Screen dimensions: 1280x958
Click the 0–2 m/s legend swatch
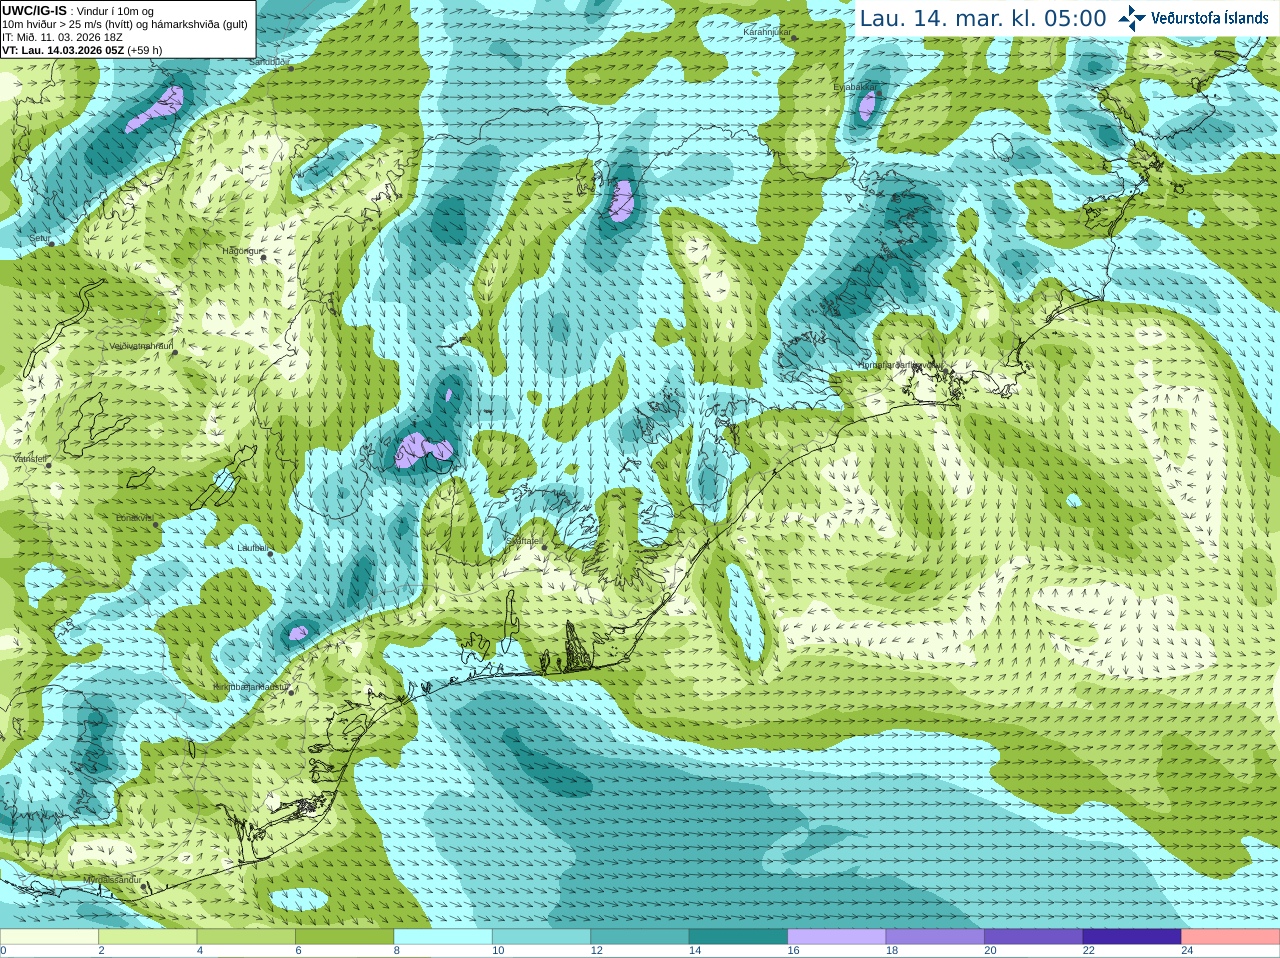[x=49, y=936]
